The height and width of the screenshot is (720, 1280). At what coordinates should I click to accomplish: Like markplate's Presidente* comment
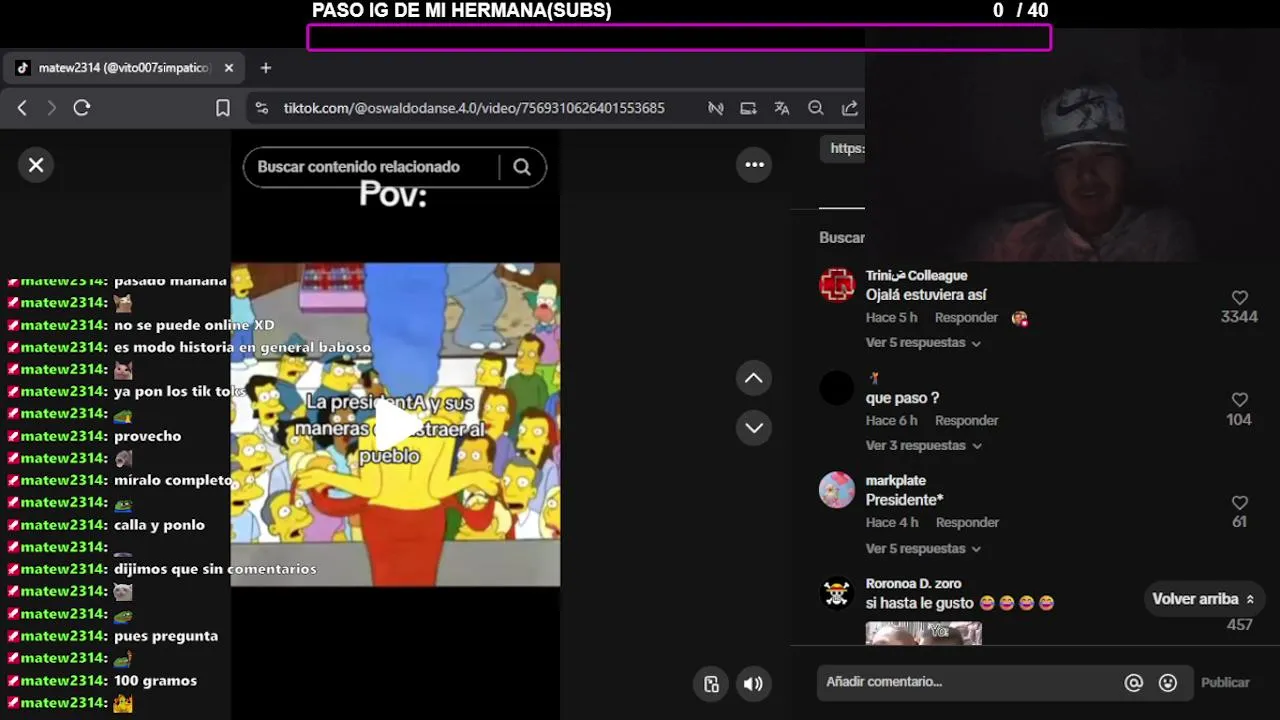(x=1239, y=503)
